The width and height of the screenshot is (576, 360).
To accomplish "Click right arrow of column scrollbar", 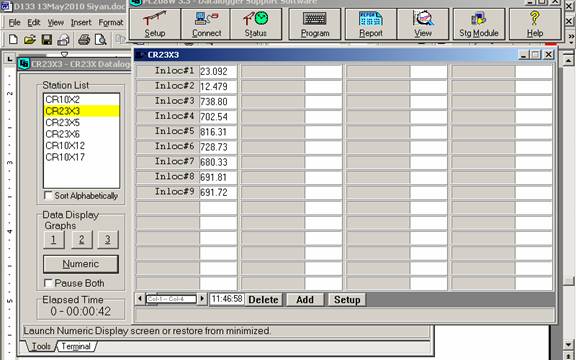I will [x=202, y=299].
